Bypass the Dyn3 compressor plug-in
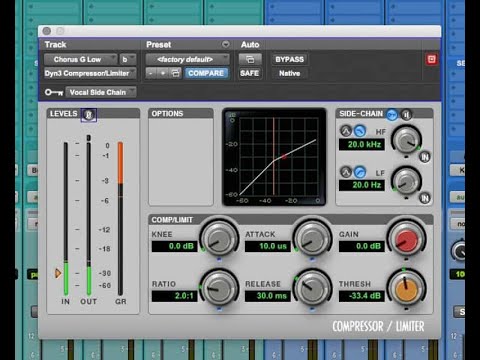 [290, 59]
